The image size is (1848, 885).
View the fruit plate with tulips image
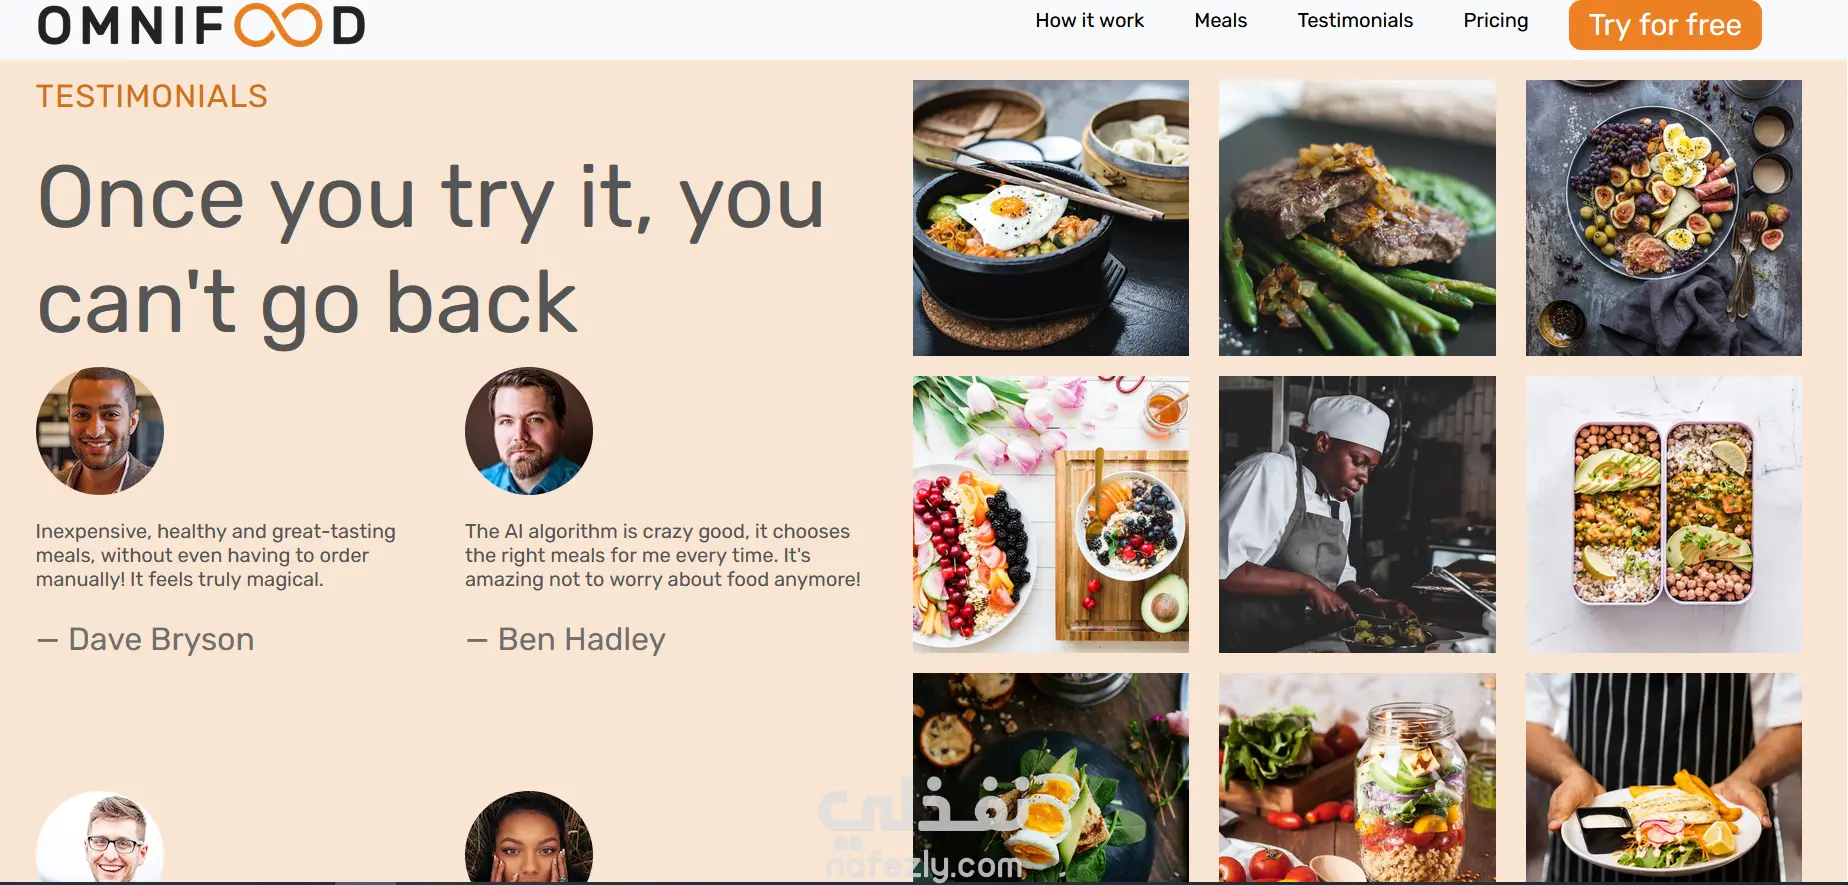[1051, 514]
